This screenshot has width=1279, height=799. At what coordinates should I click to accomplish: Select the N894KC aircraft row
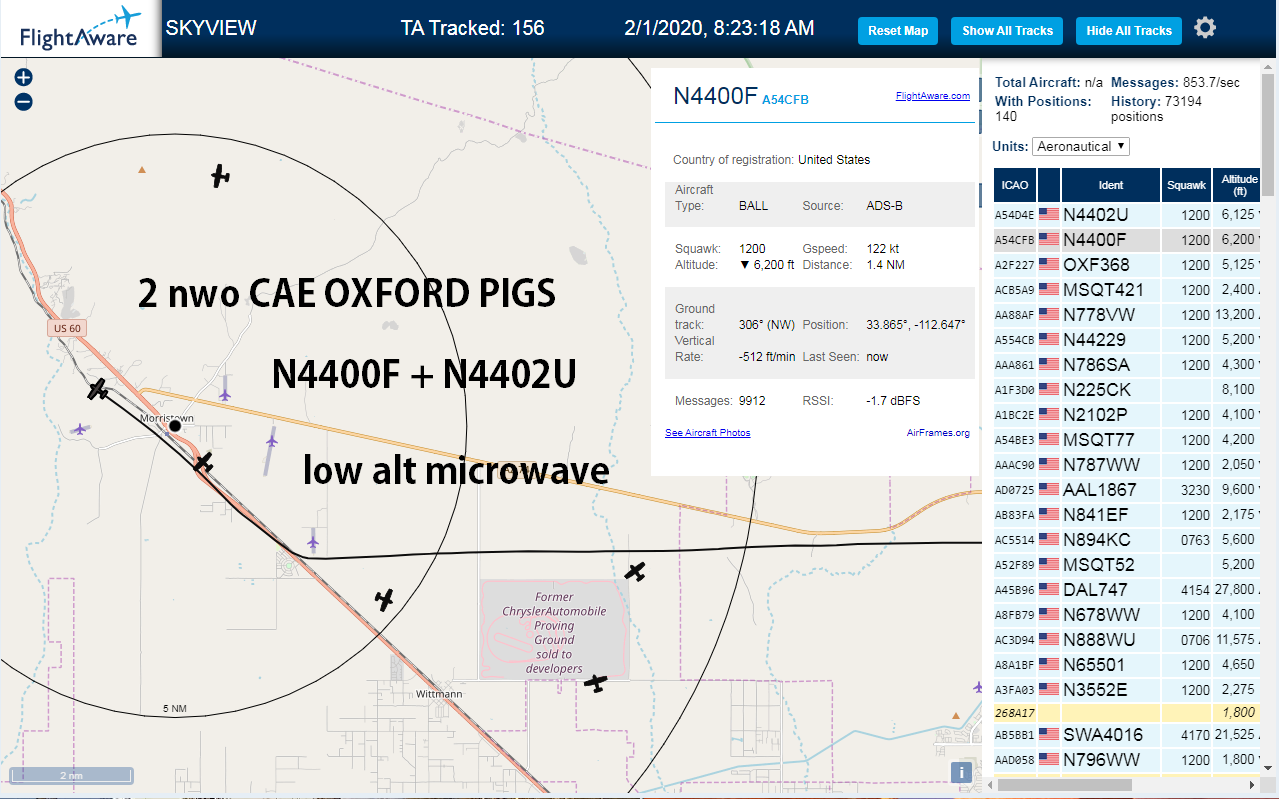coord(1127,540)
